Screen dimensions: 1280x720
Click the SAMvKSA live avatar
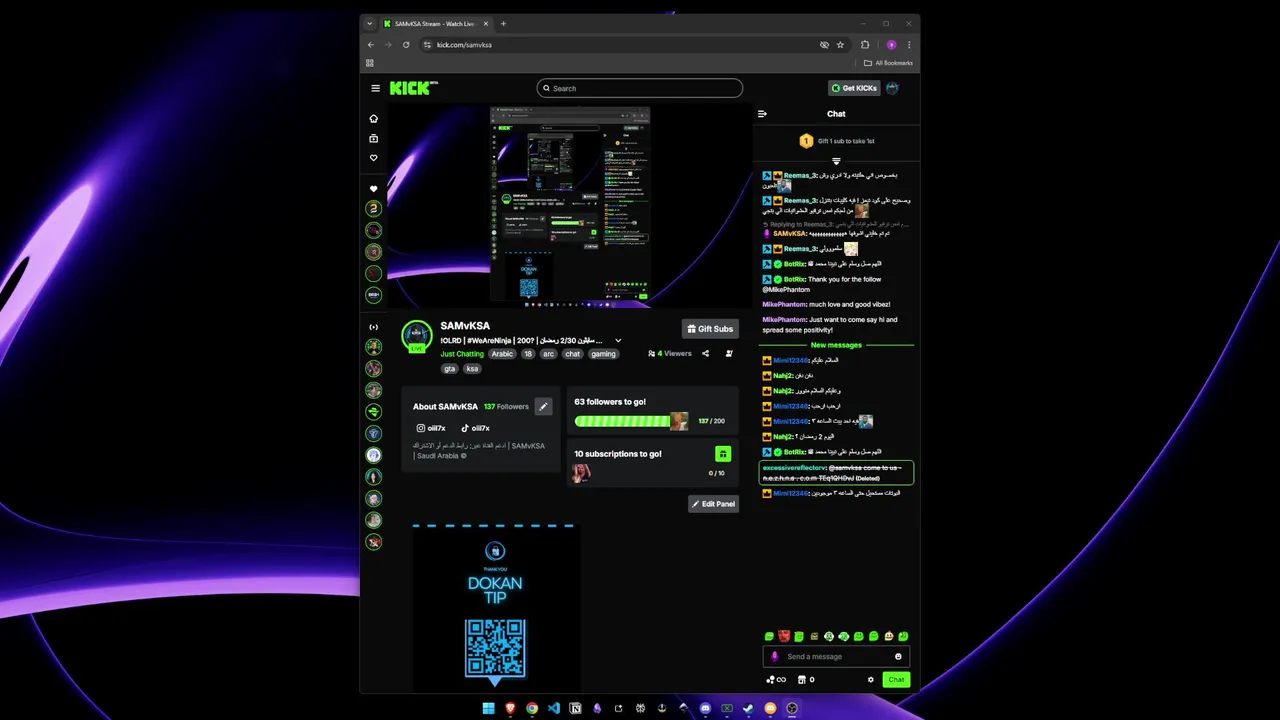pos(417,337)
